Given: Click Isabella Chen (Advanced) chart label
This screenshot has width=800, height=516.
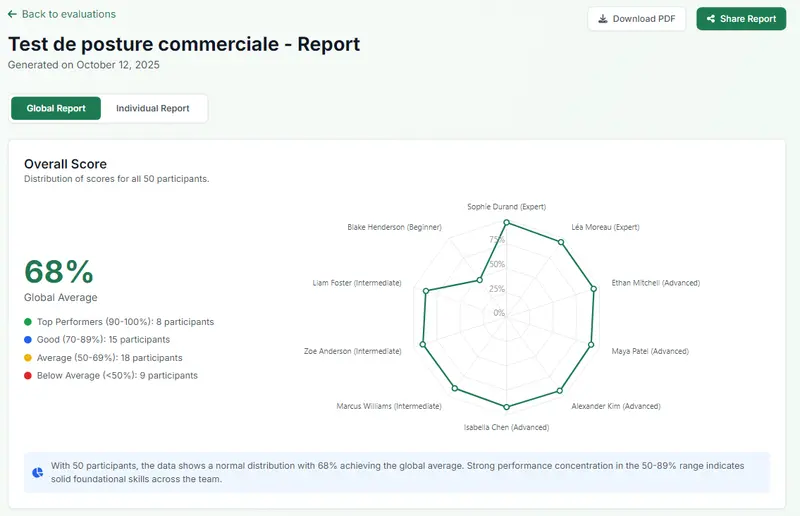Looking at the screenshot, I should 506,427.
